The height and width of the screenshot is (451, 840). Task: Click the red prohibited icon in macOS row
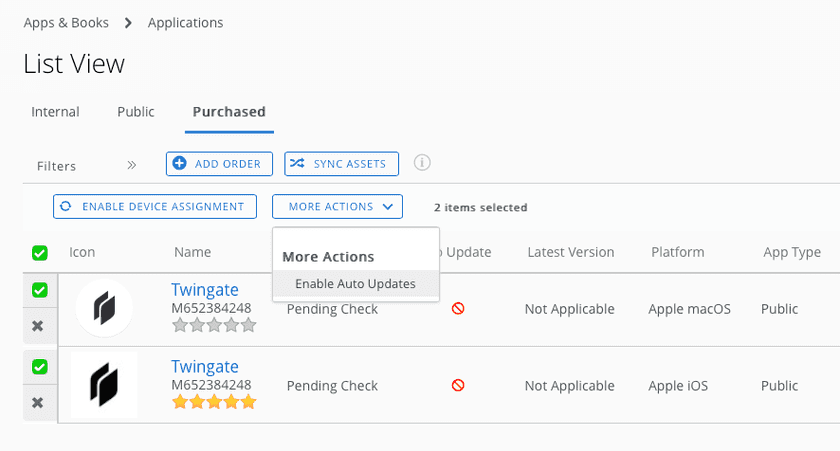click(x=458, y=309)
